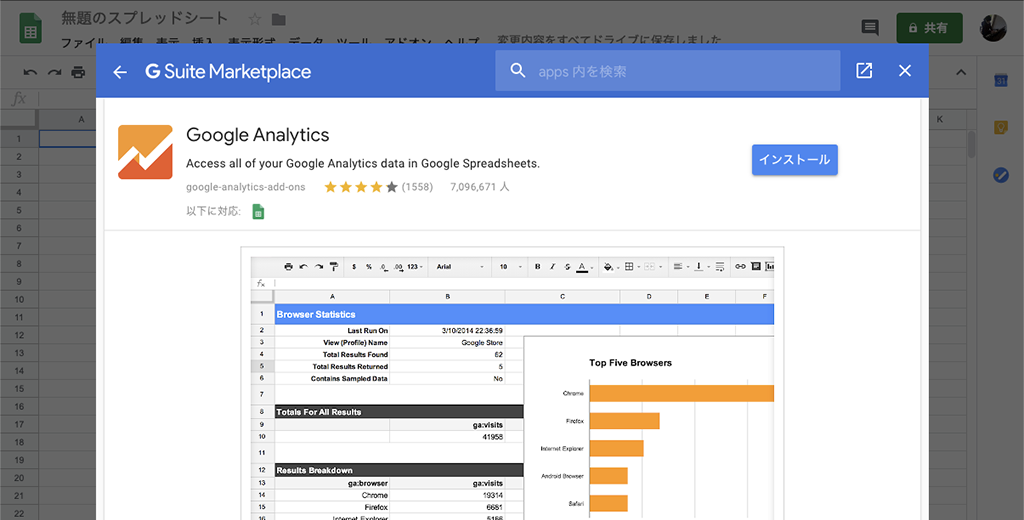Click the search magnifier icon in Marketplace
The image size is (1024, 520).
point(518,71)
